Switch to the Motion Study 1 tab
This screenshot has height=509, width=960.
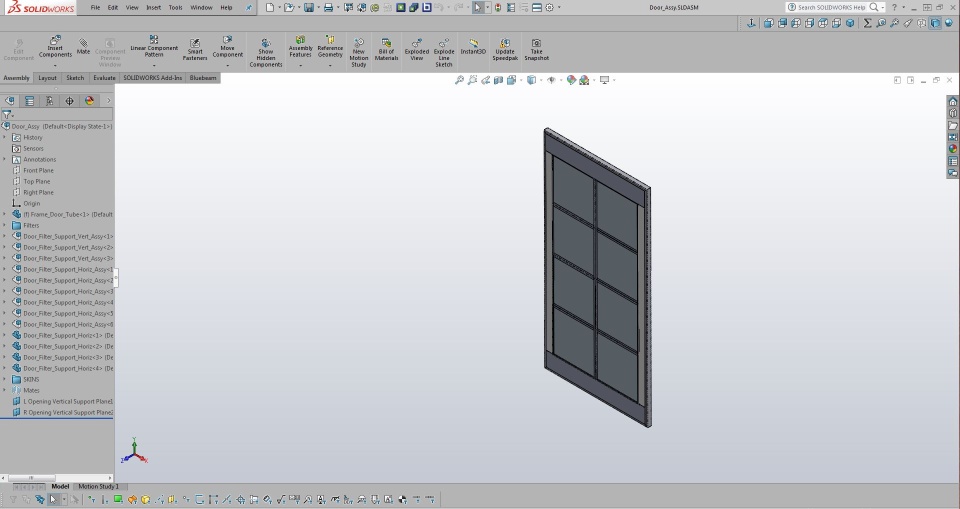coord(98,487)
